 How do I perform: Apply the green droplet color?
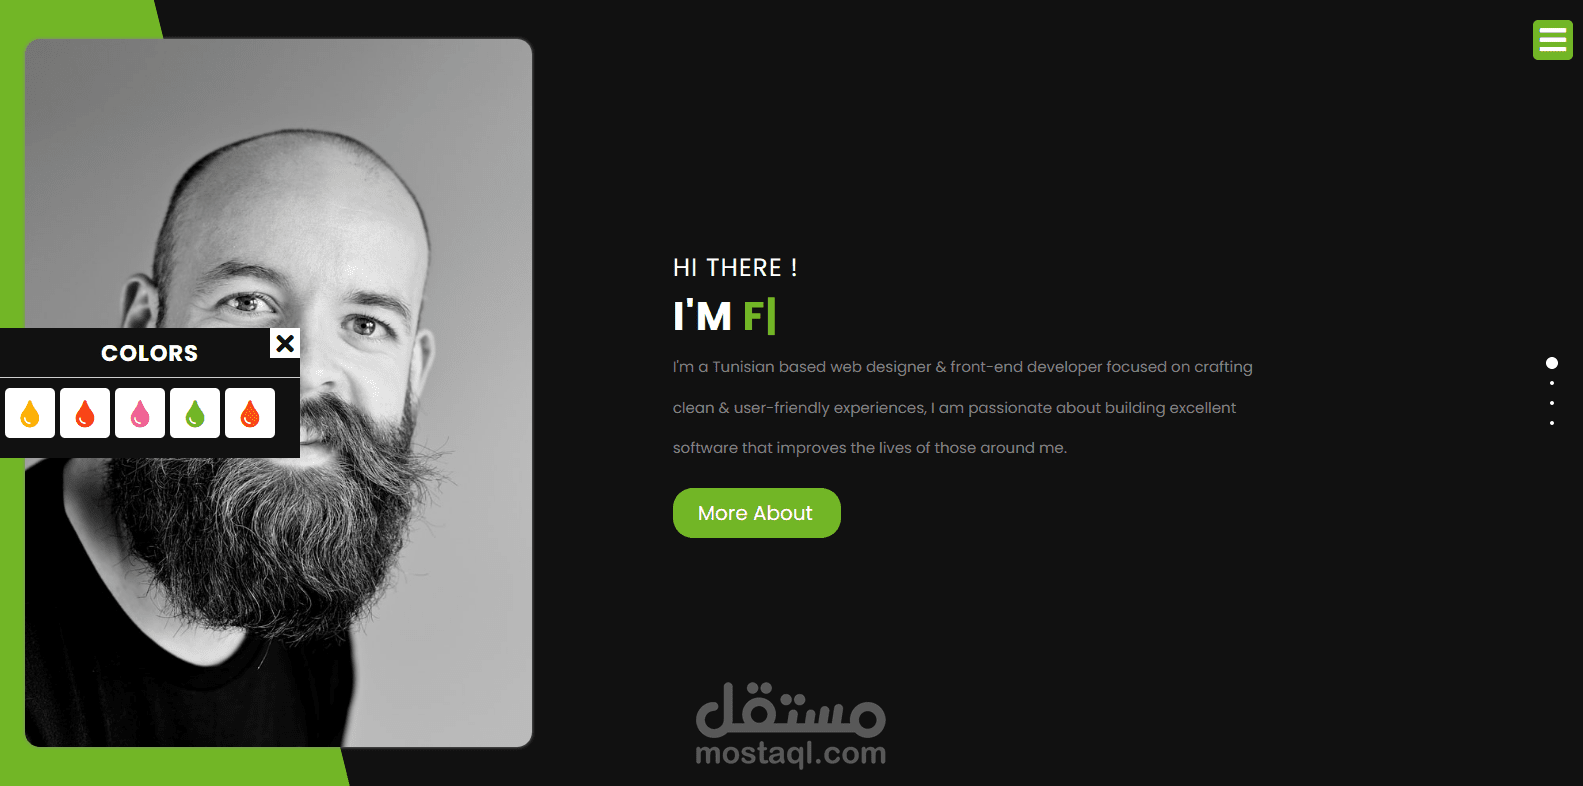(195, 413)
